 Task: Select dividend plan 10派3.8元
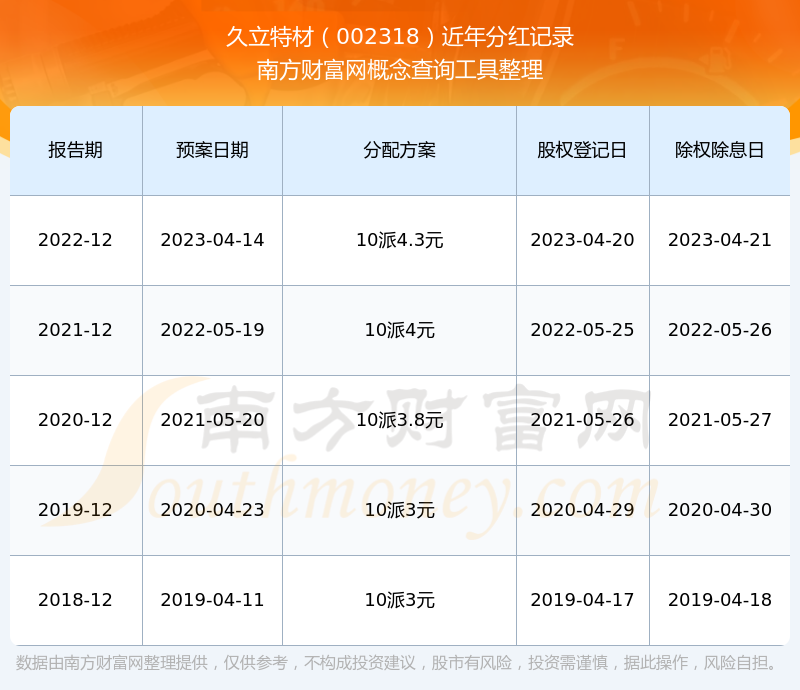(x=399, y=420)
